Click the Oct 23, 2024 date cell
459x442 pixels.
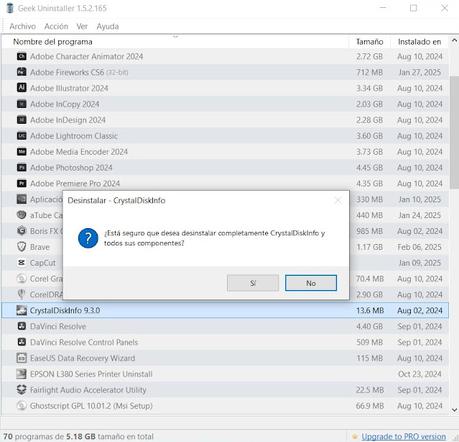(x=419, y=374)
